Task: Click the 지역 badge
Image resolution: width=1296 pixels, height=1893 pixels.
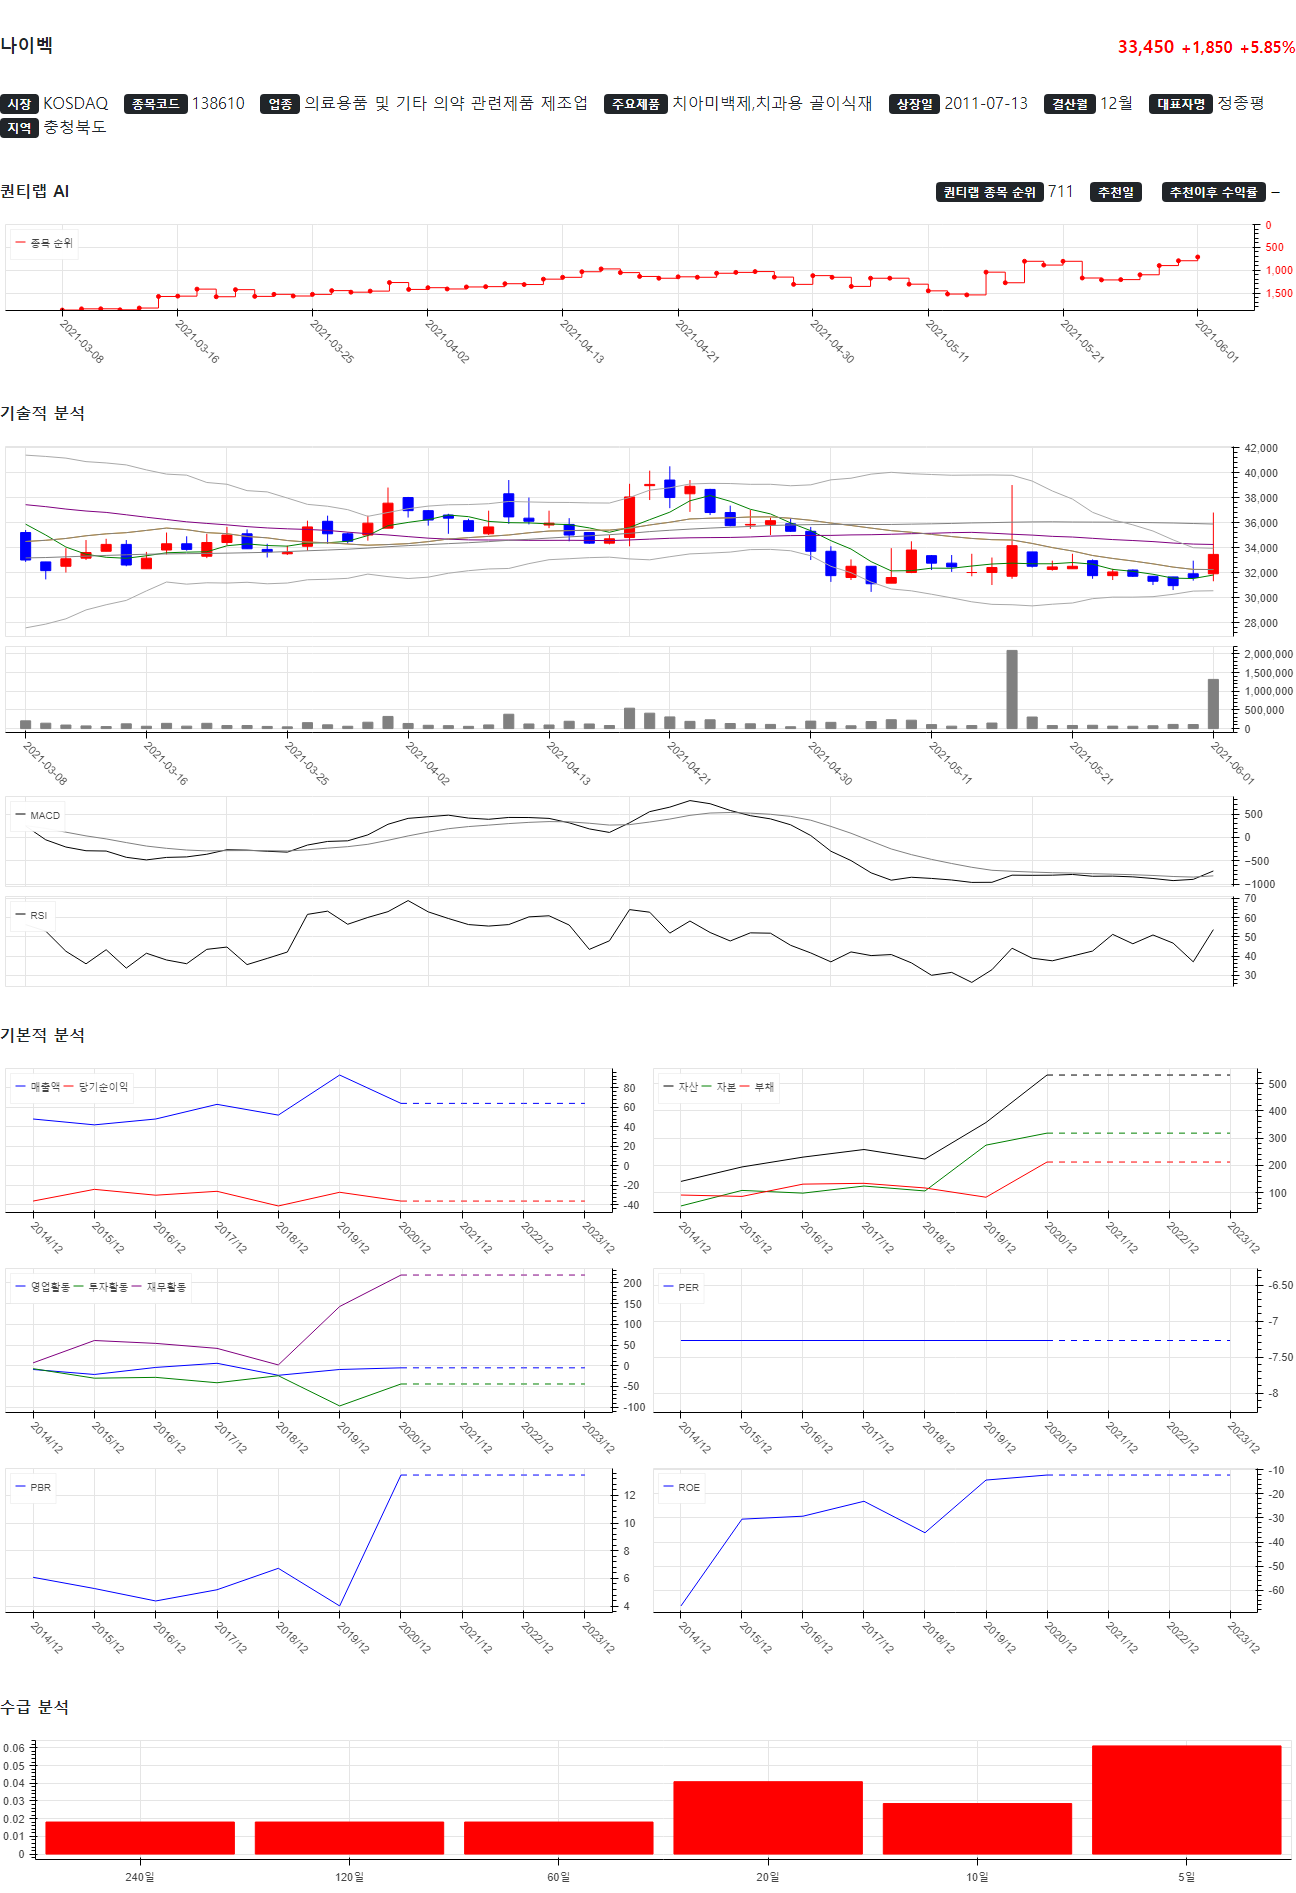Action: 19,128
